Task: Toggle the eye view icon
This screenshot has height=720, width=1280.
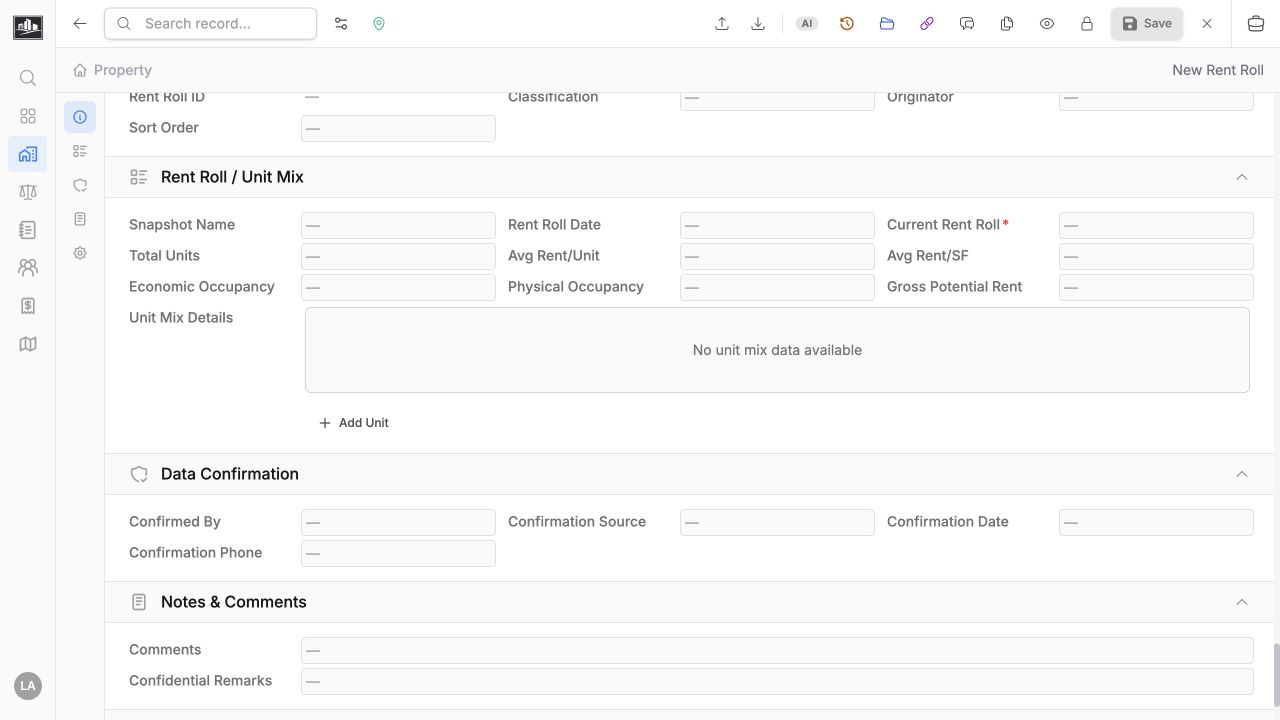Action: [x=1047, y=24]
